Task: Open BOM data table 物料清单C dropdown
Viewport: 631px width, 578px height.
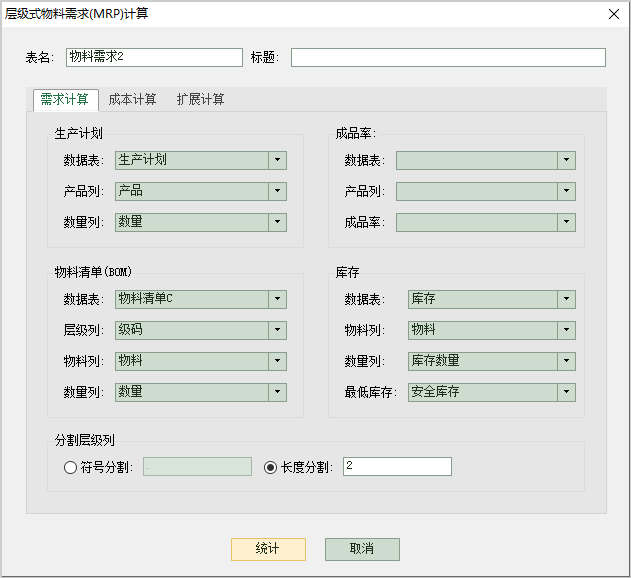Action: pyautogui.click(x=277, y=299)
